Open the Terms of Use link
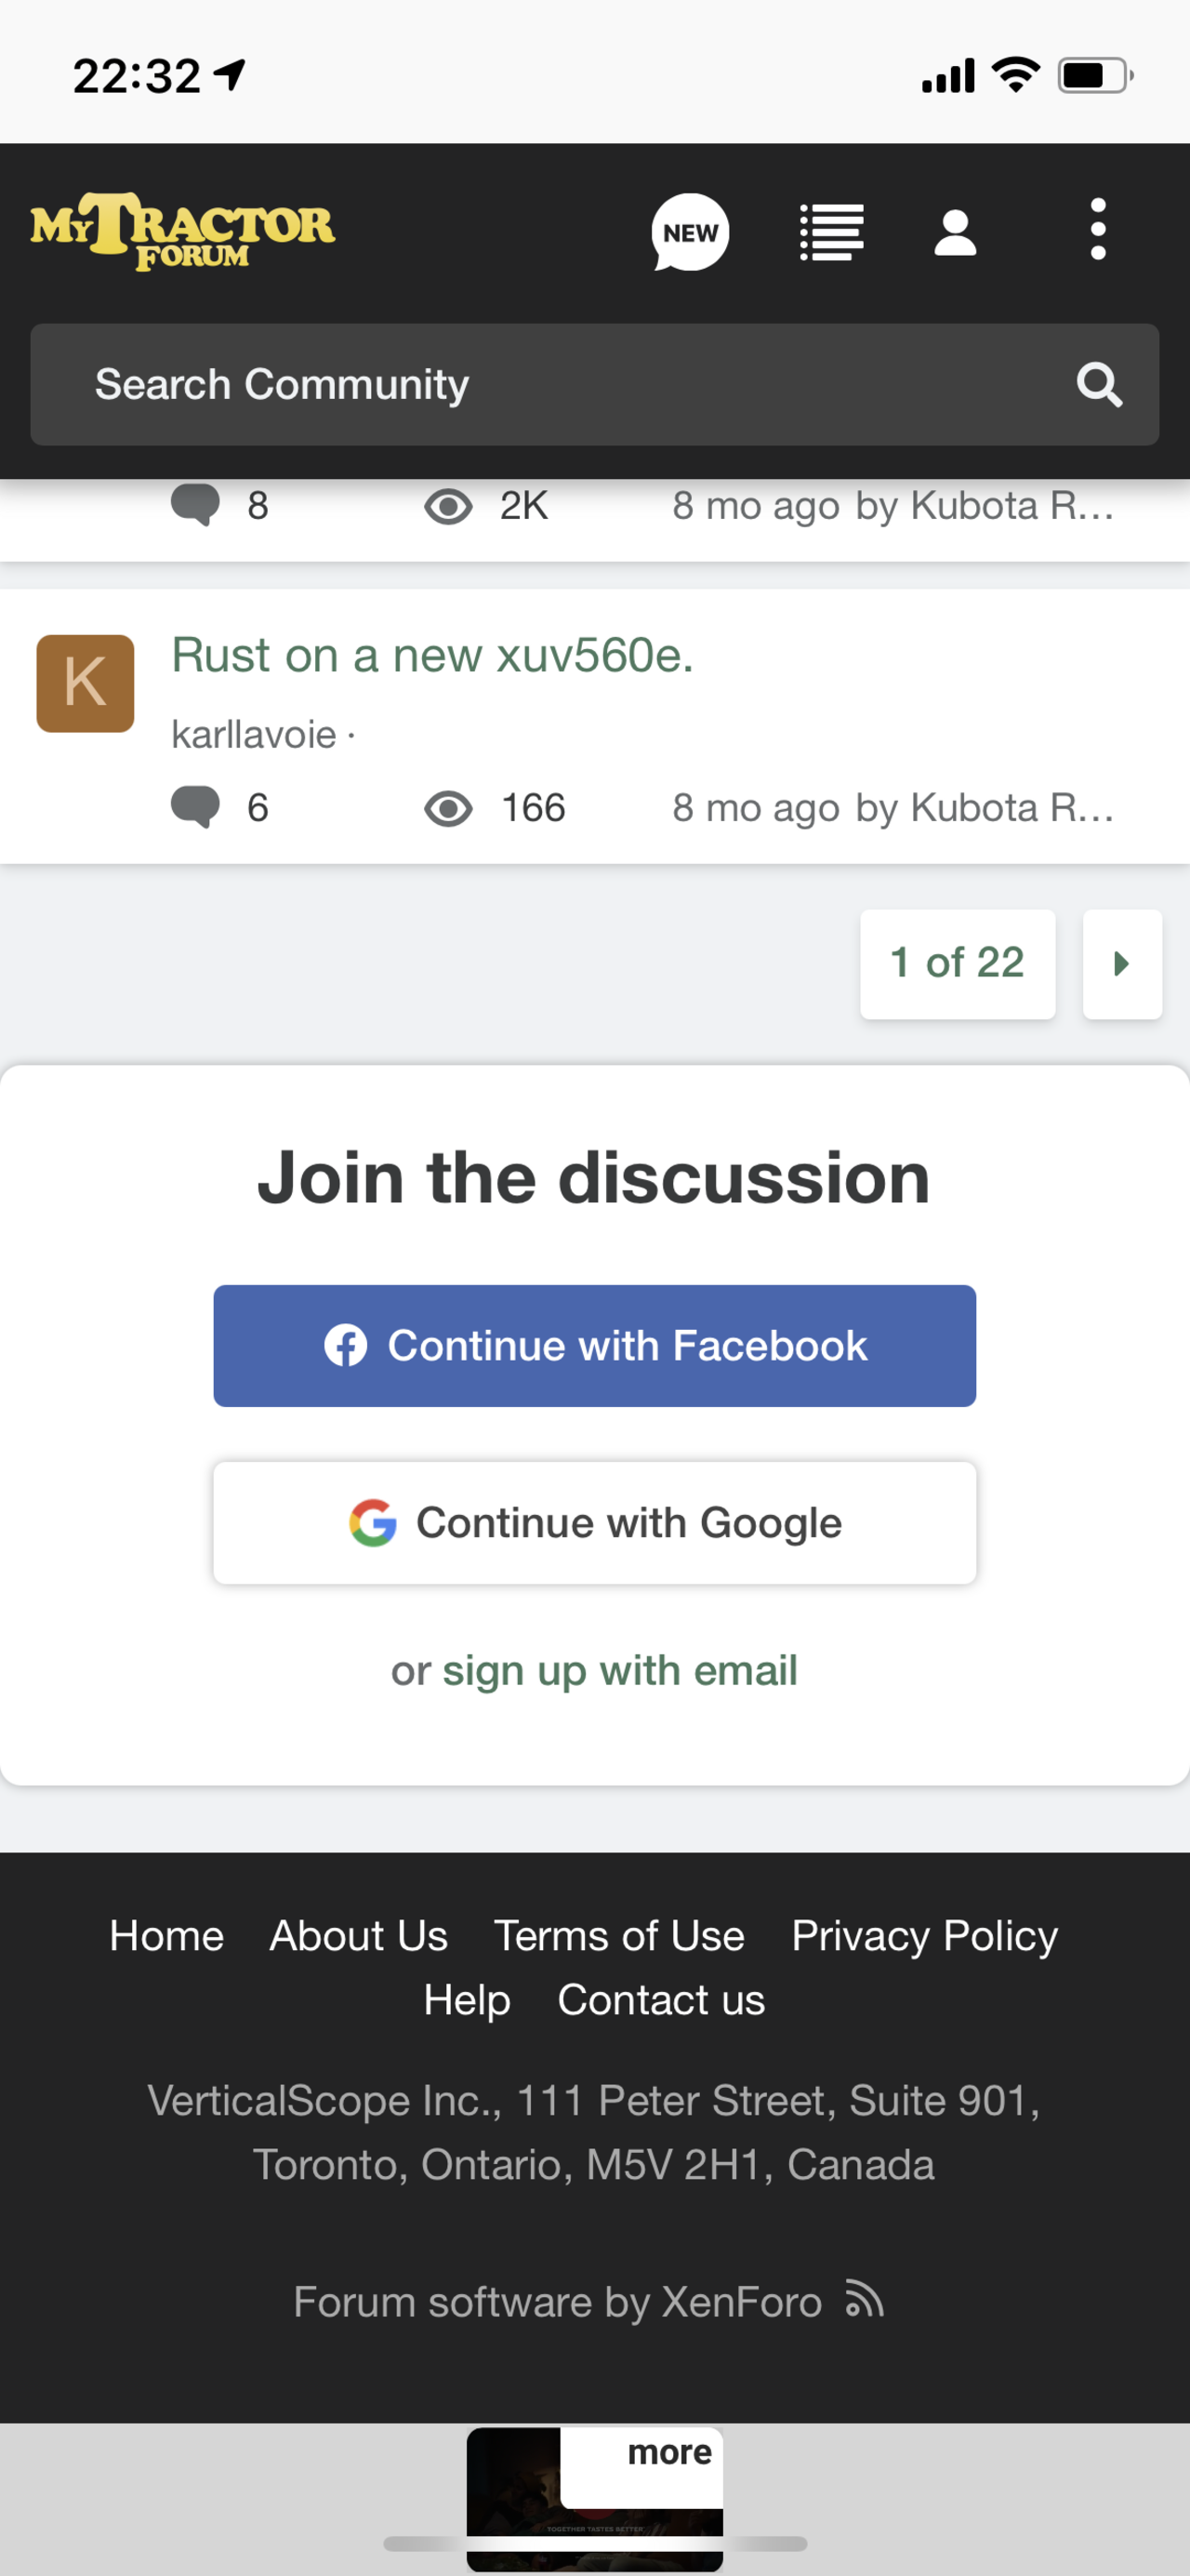 [619, 1935]
